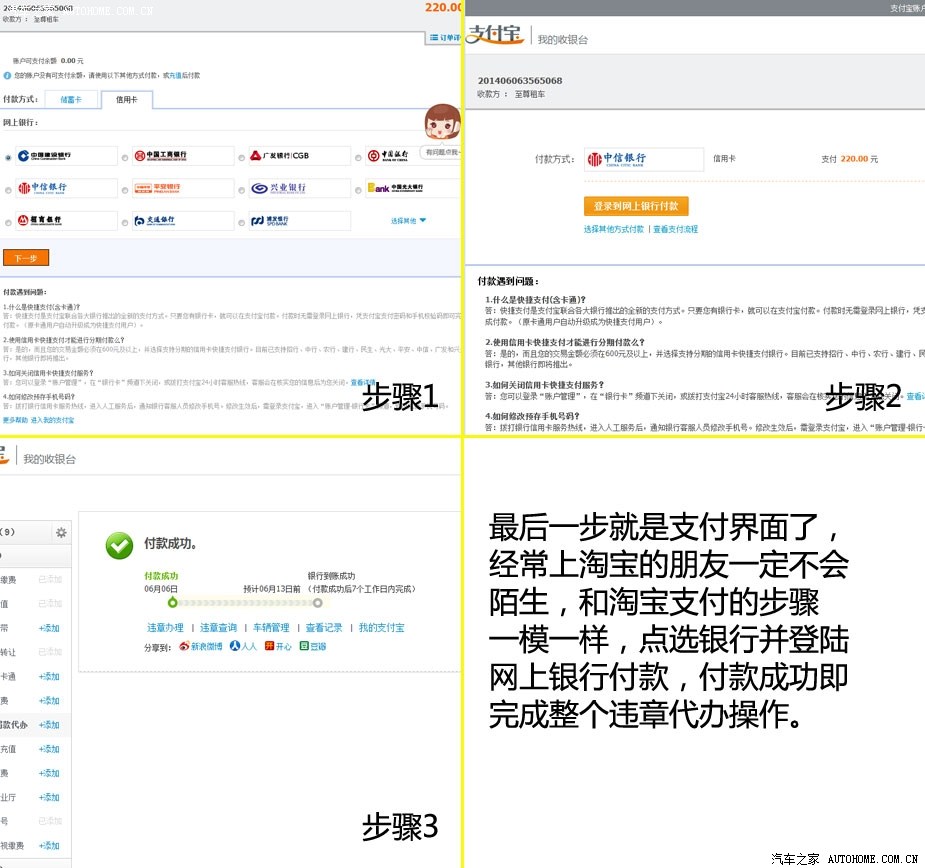Image resolution: width=925 pixels, height=868 pixels.
Task: Click the 招商银行 bank logo
Action: point(39,220)
